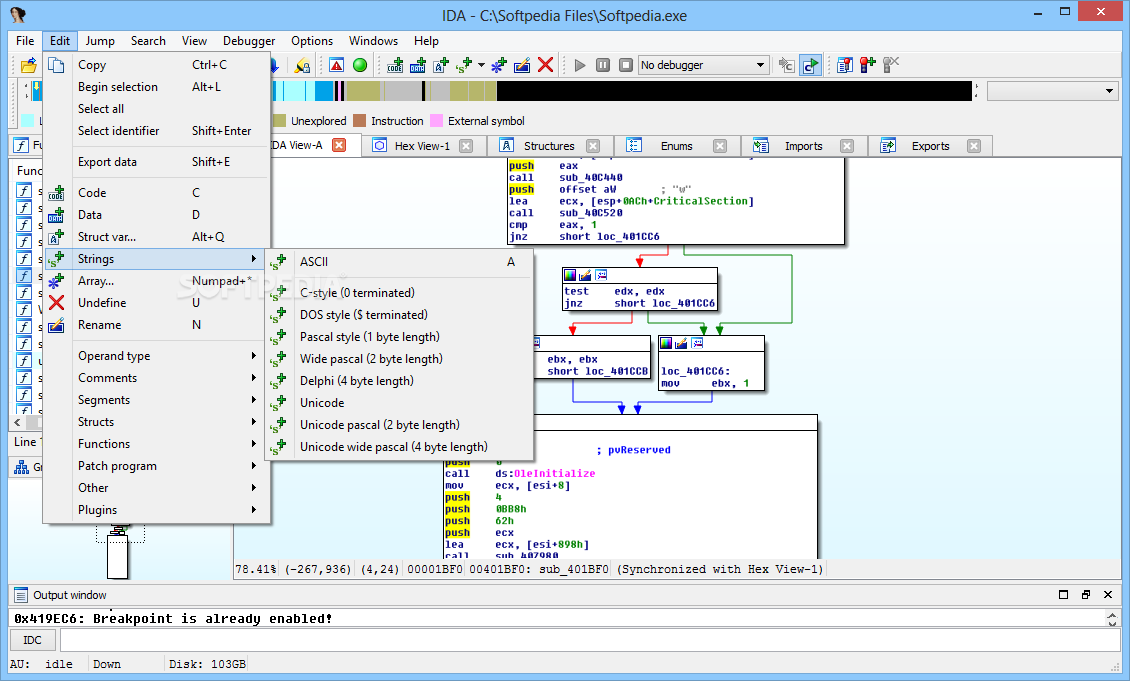Switch to the Imports tab
The width and height of the screenshot is (1130, 681).
click(806, 146)
